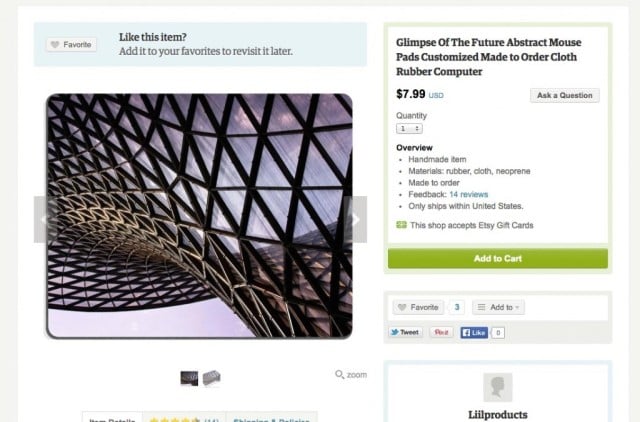Open the 14 reviews feedback link
This screenshot has height=422, width=640.
click(x=468, y=194)
